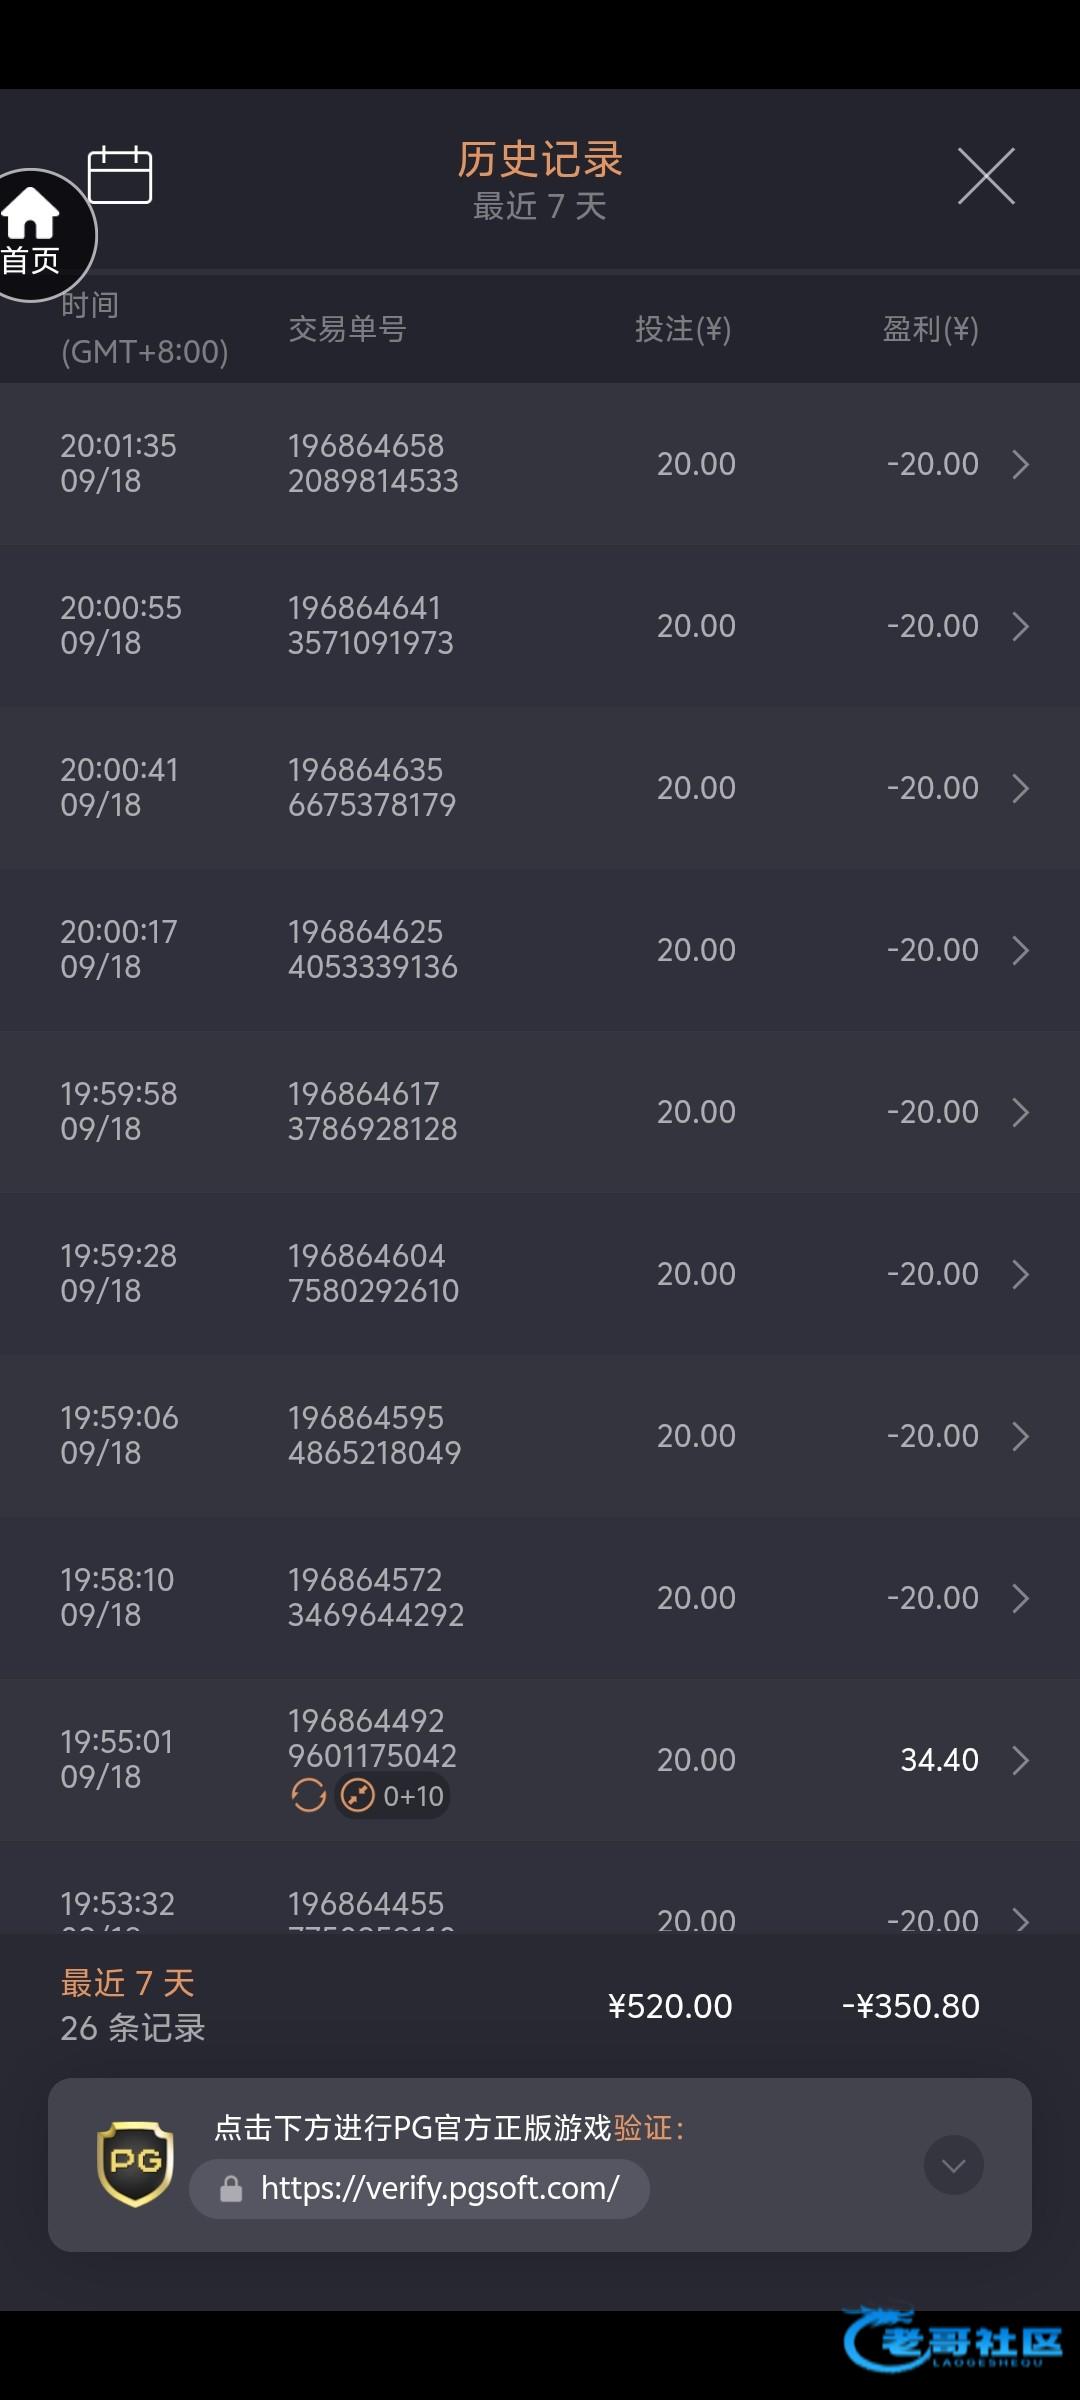Click the lock icon beside verify URL
Image resolution: width=1080 pixels, height=2400 pixels.
pos(231,2189)
